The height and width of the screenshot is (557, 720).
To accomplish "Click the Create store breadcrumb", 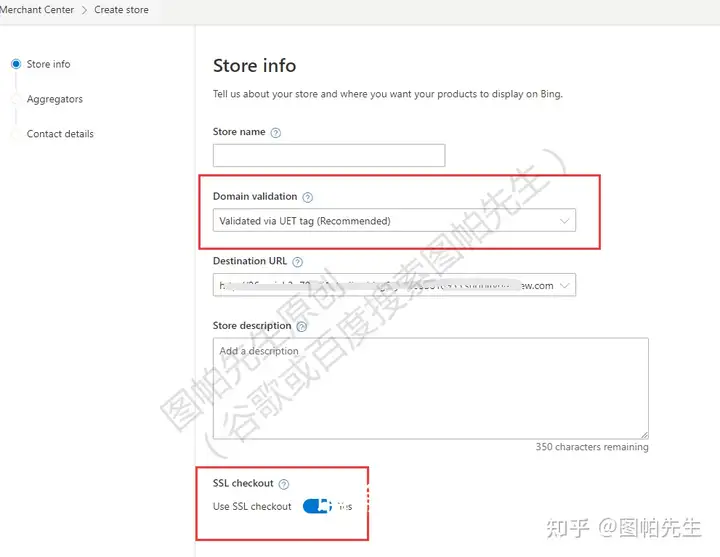I will coord(121,10).
